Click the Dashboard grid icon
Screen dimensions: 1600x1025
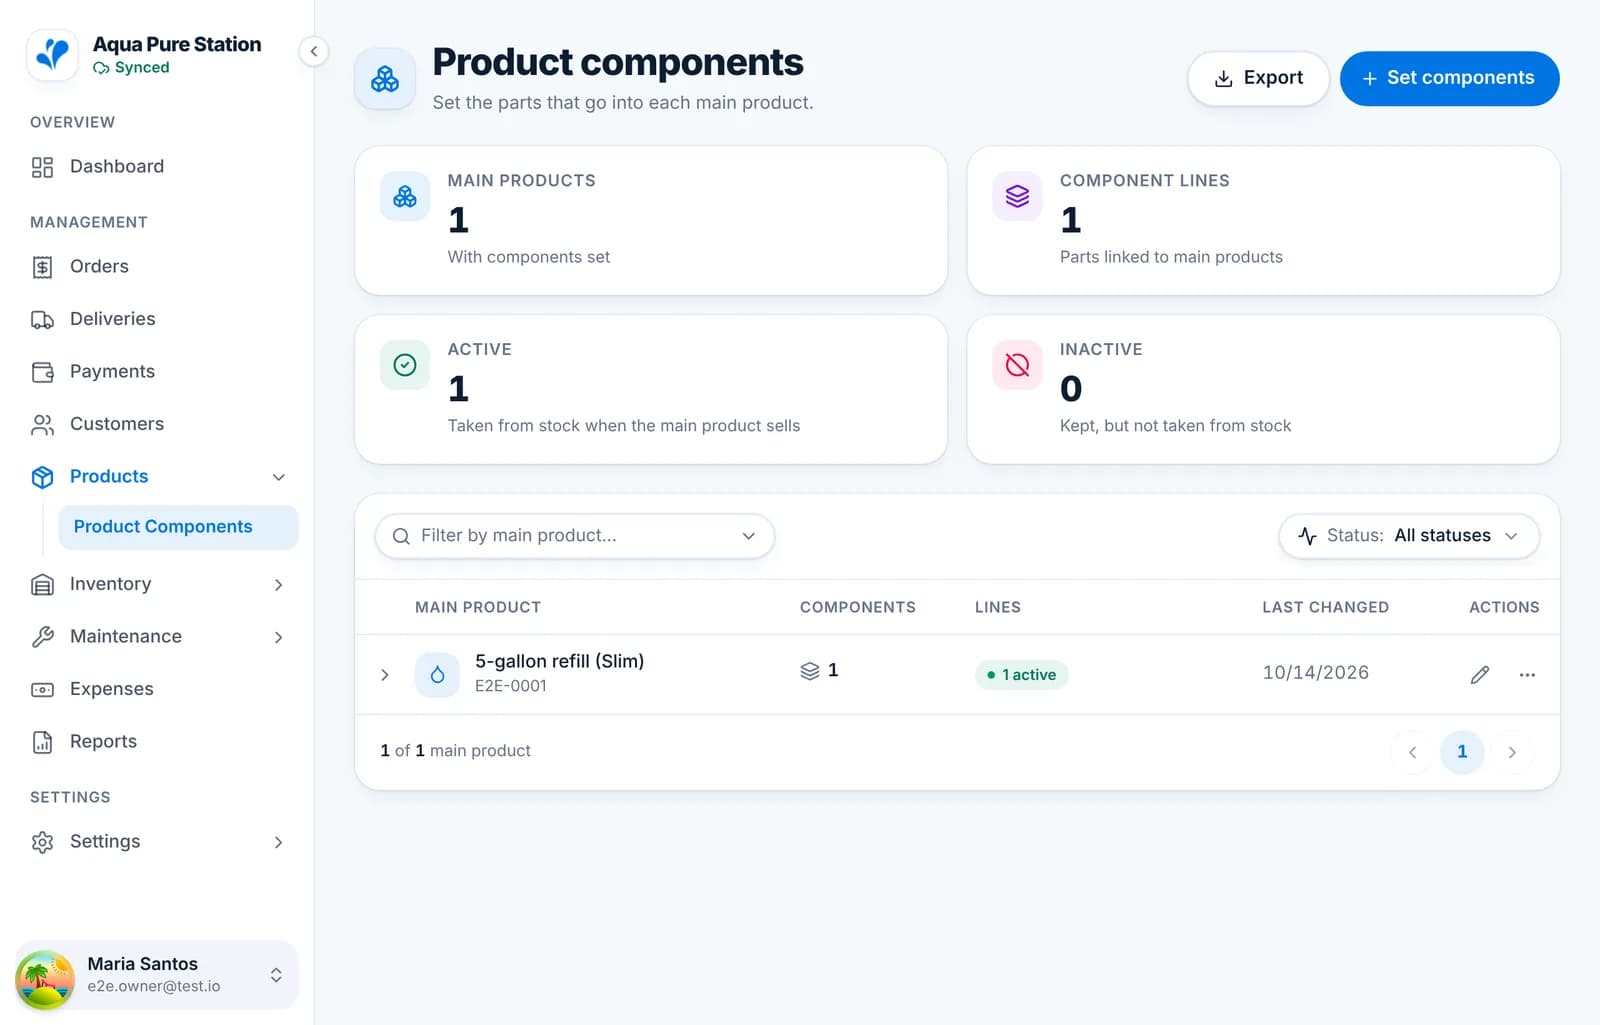pyautogui.click(x=42, y=167)
